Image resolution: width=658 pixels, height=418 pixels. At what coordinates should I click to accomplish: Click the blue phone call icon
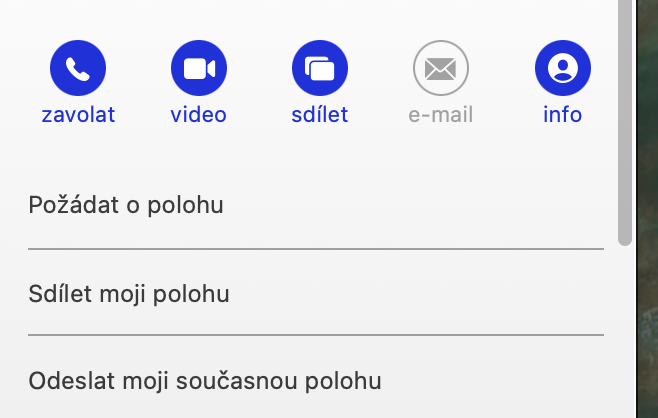[78, 68]
